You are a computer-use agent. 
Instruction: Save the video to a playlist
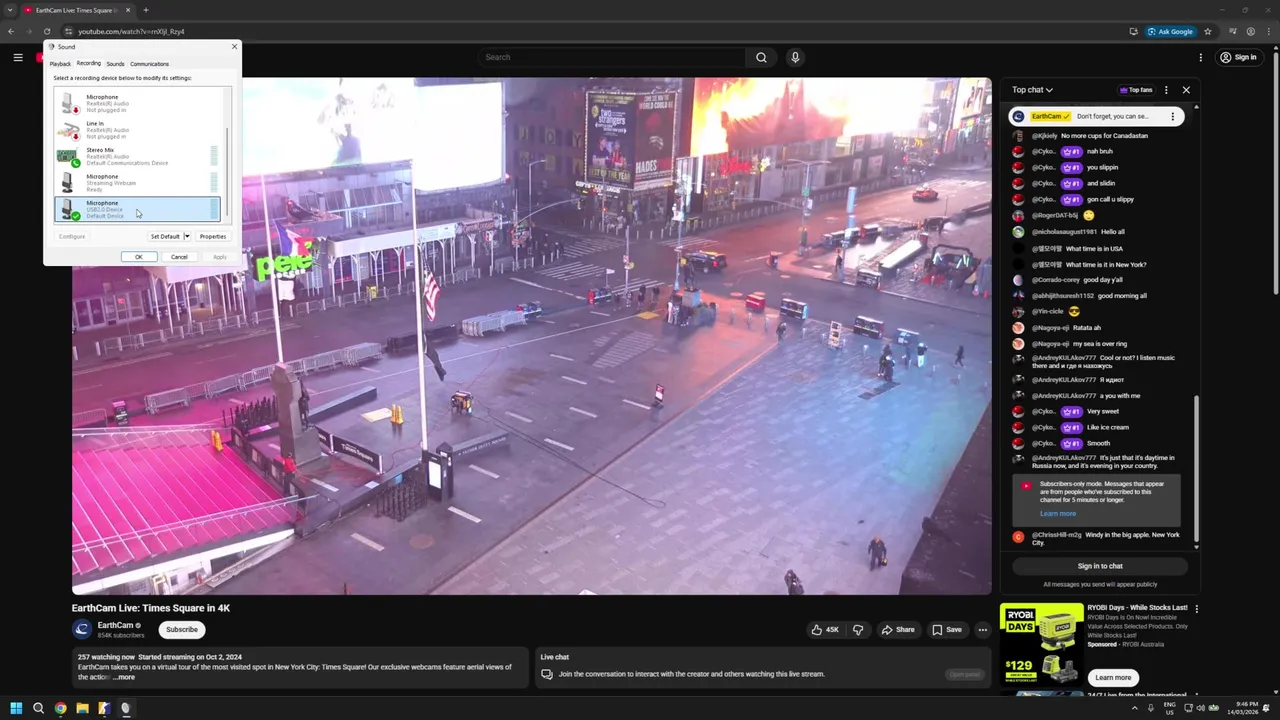[946, 630]
